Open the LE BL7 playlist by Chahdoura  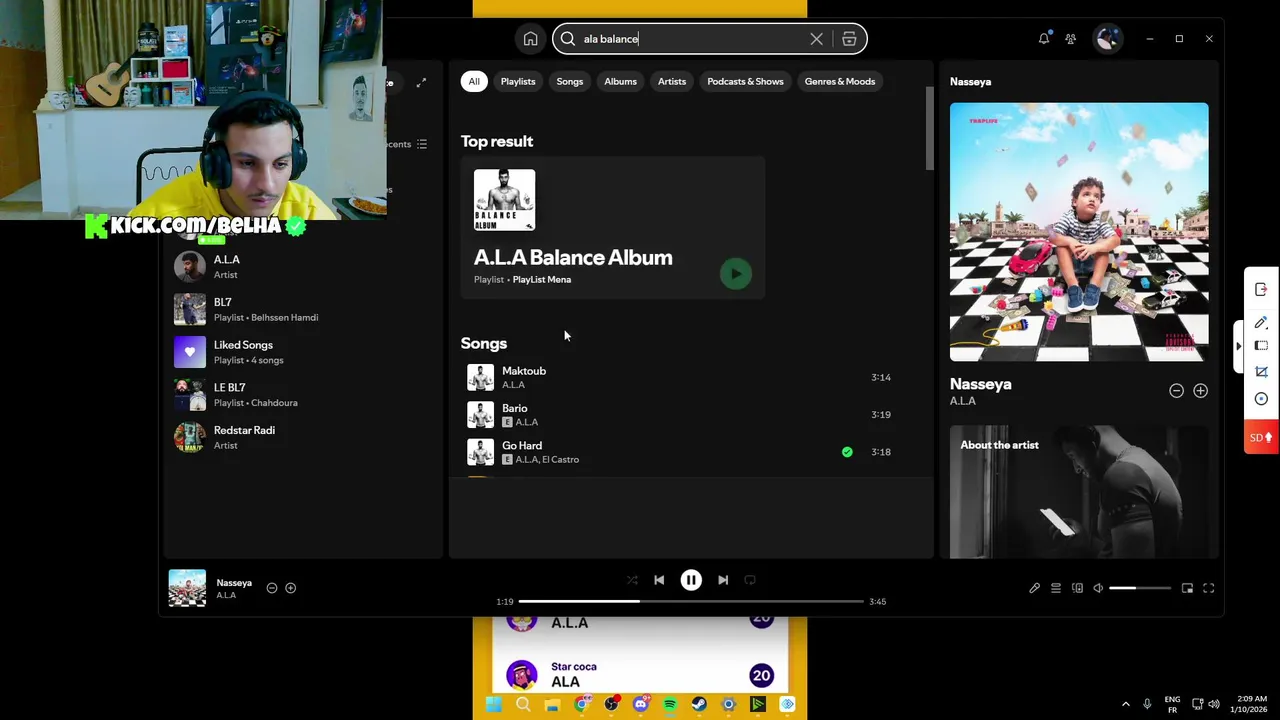click(x=303, y=394)
